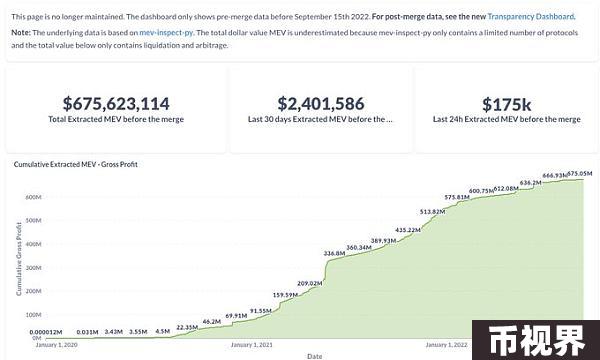The height and width of the screenshot is (360, 600).
Task: Click the 513.82M data point label
Action: click(432, 212)
